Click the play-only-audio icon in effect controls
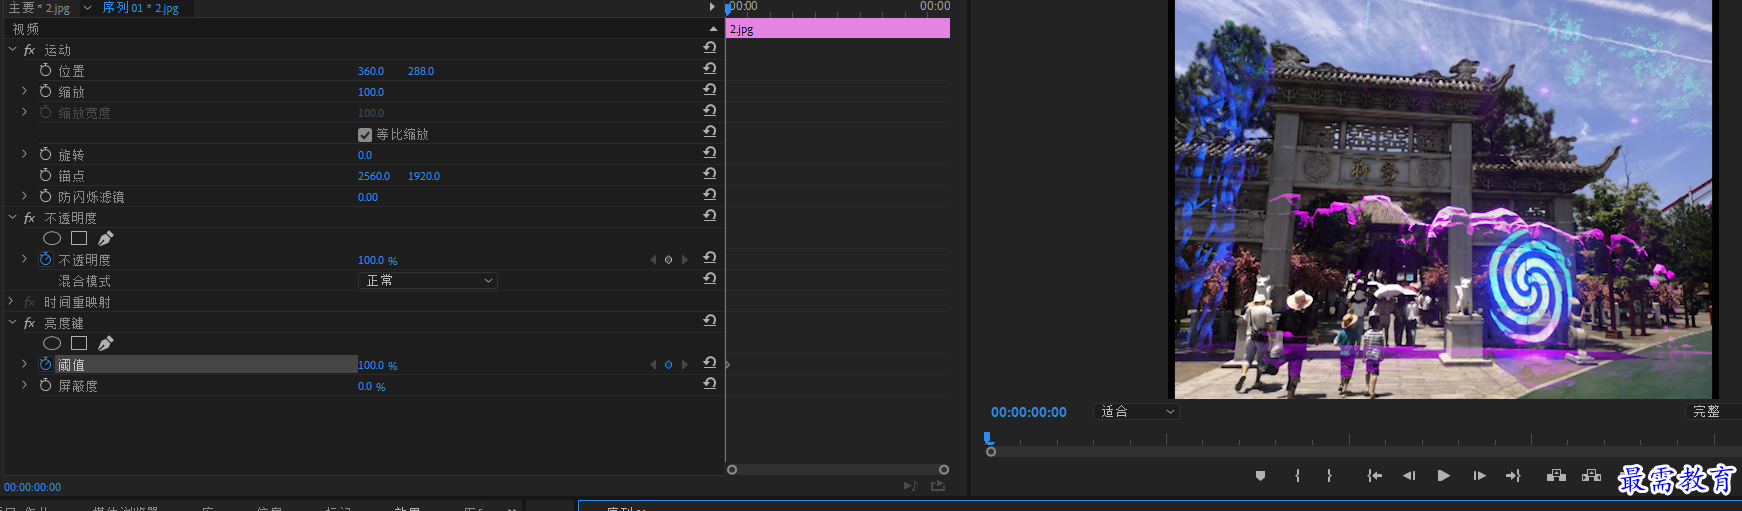The image size is (1742, 511). point(910,486)
